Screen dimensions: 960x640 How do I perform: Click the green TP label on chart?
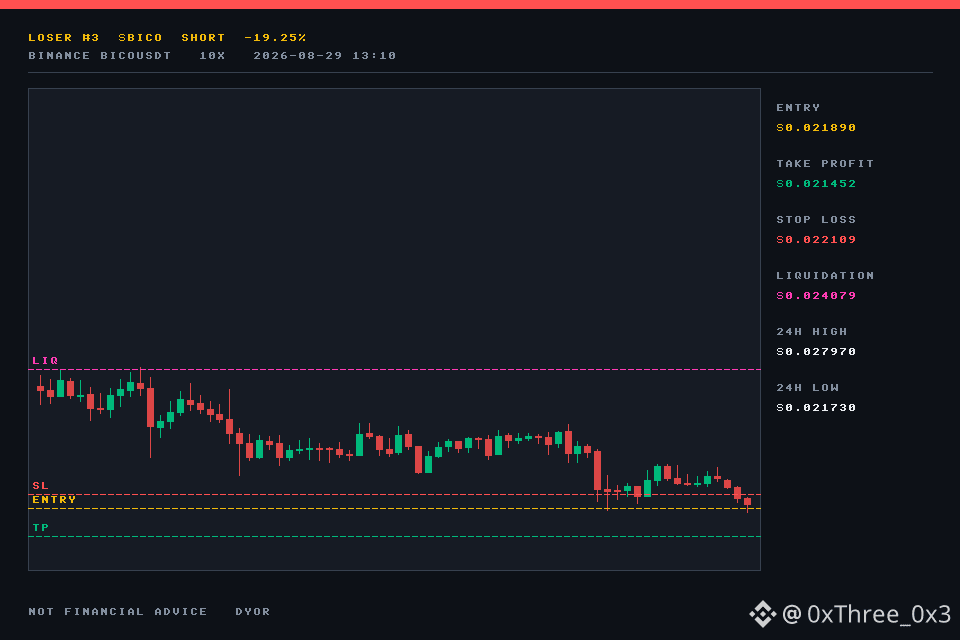click(40, 528)
